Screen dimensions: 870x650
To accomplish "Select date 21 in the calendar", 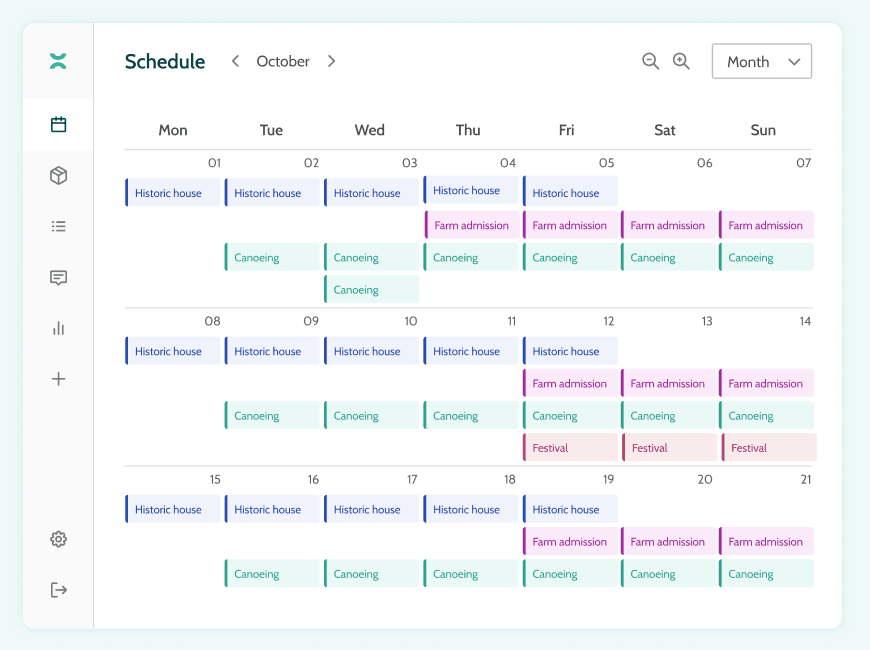I will pos(805,480).
